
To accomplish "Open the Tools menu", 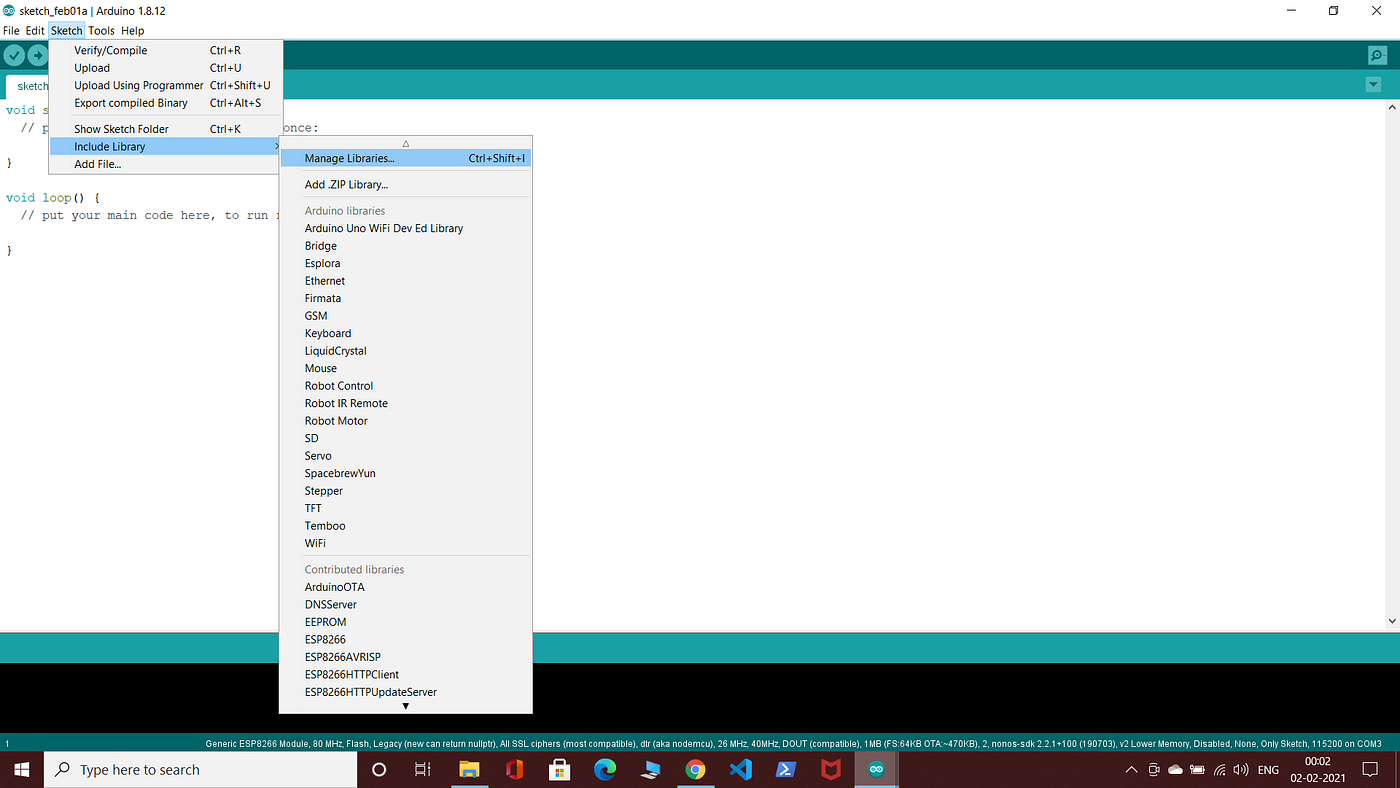I will coord(101,31).
